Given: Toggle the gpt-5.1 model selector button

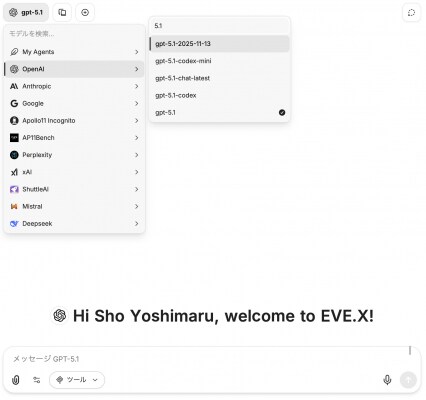Looking at the screenshot, I should click(26, 12).
